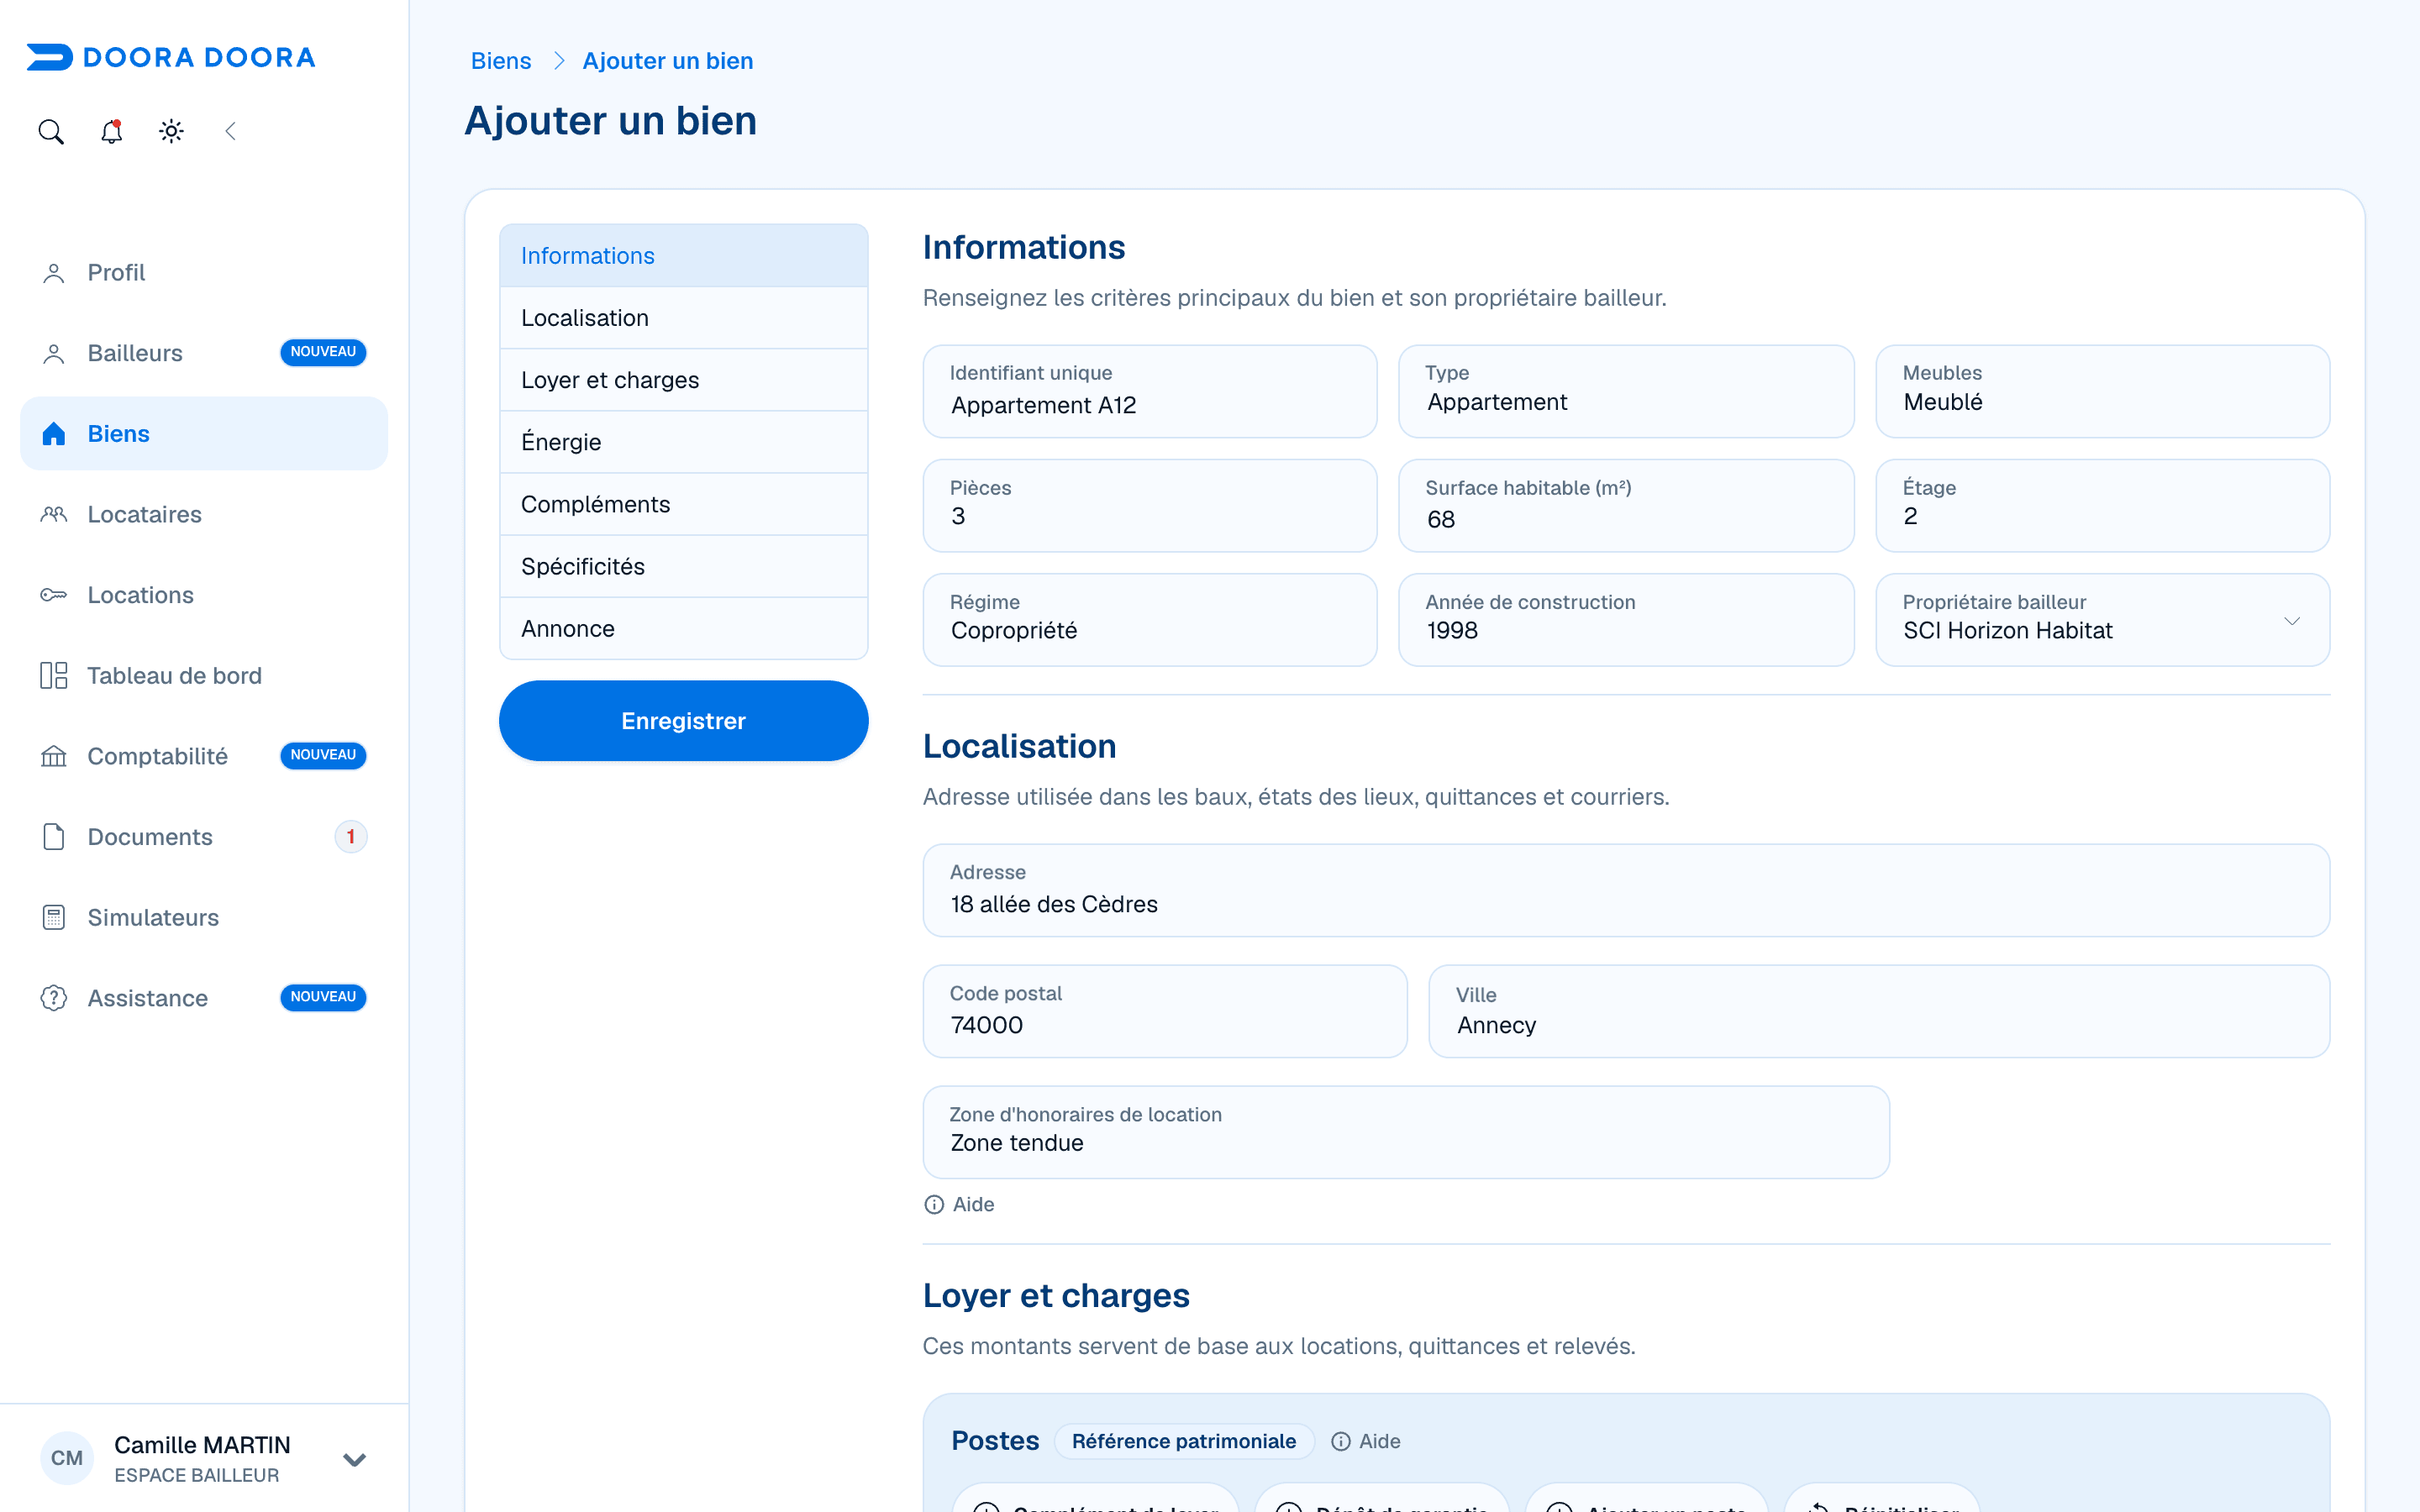Click the Simulateurs calculator icon
Screen dimensions: 2420x1512
pos(54,917)
